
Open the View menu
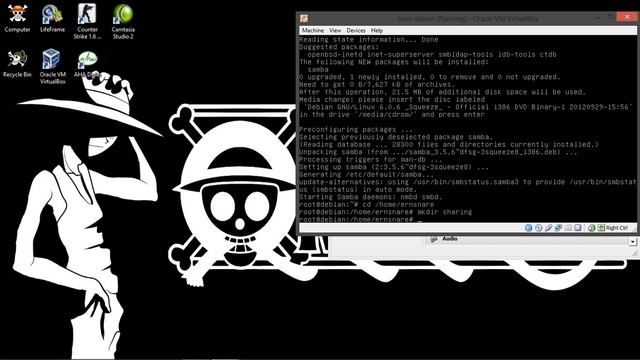click(x=335, y=30)
